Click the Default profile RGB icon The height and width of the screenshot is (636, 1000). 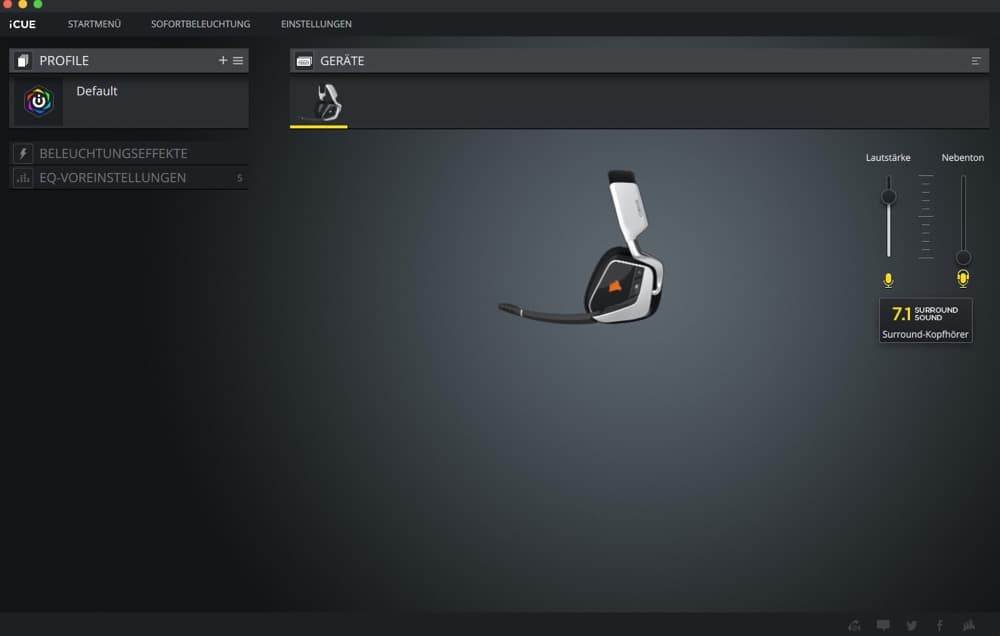point(39,101)
